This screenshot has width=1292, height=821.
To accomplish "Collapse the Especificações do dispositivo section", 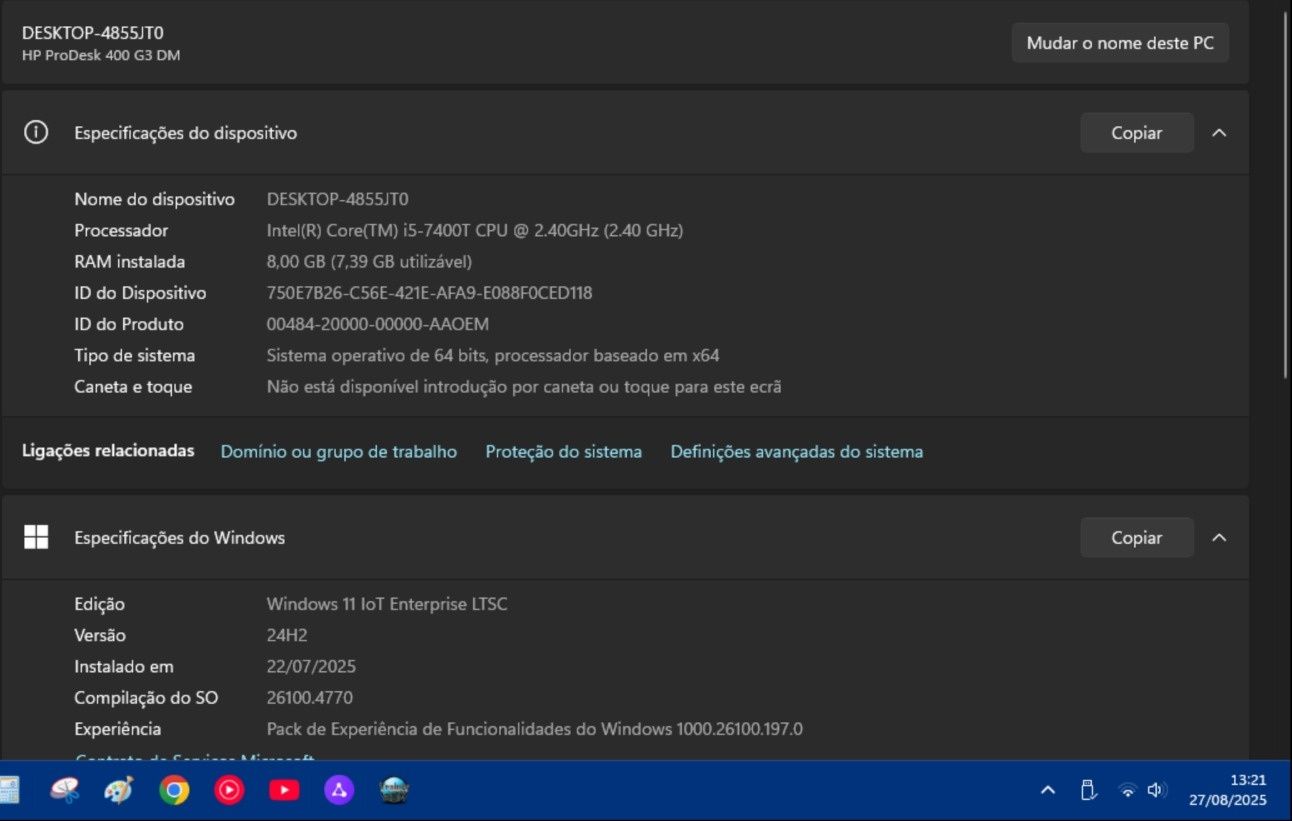I will coord(1219,133).
